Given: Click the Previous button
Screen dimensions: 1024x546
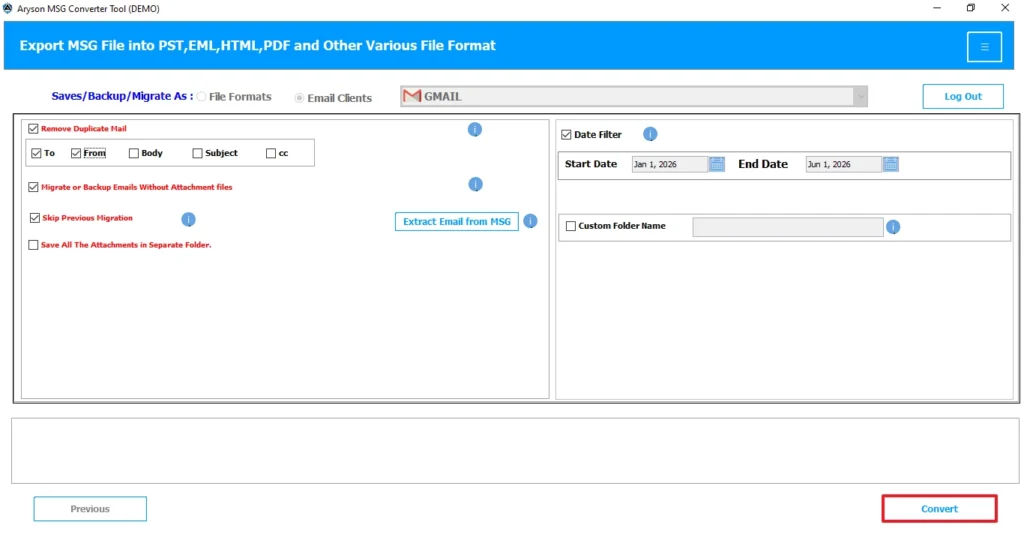Looking at the screenshot, I should [x=90, y=509].
